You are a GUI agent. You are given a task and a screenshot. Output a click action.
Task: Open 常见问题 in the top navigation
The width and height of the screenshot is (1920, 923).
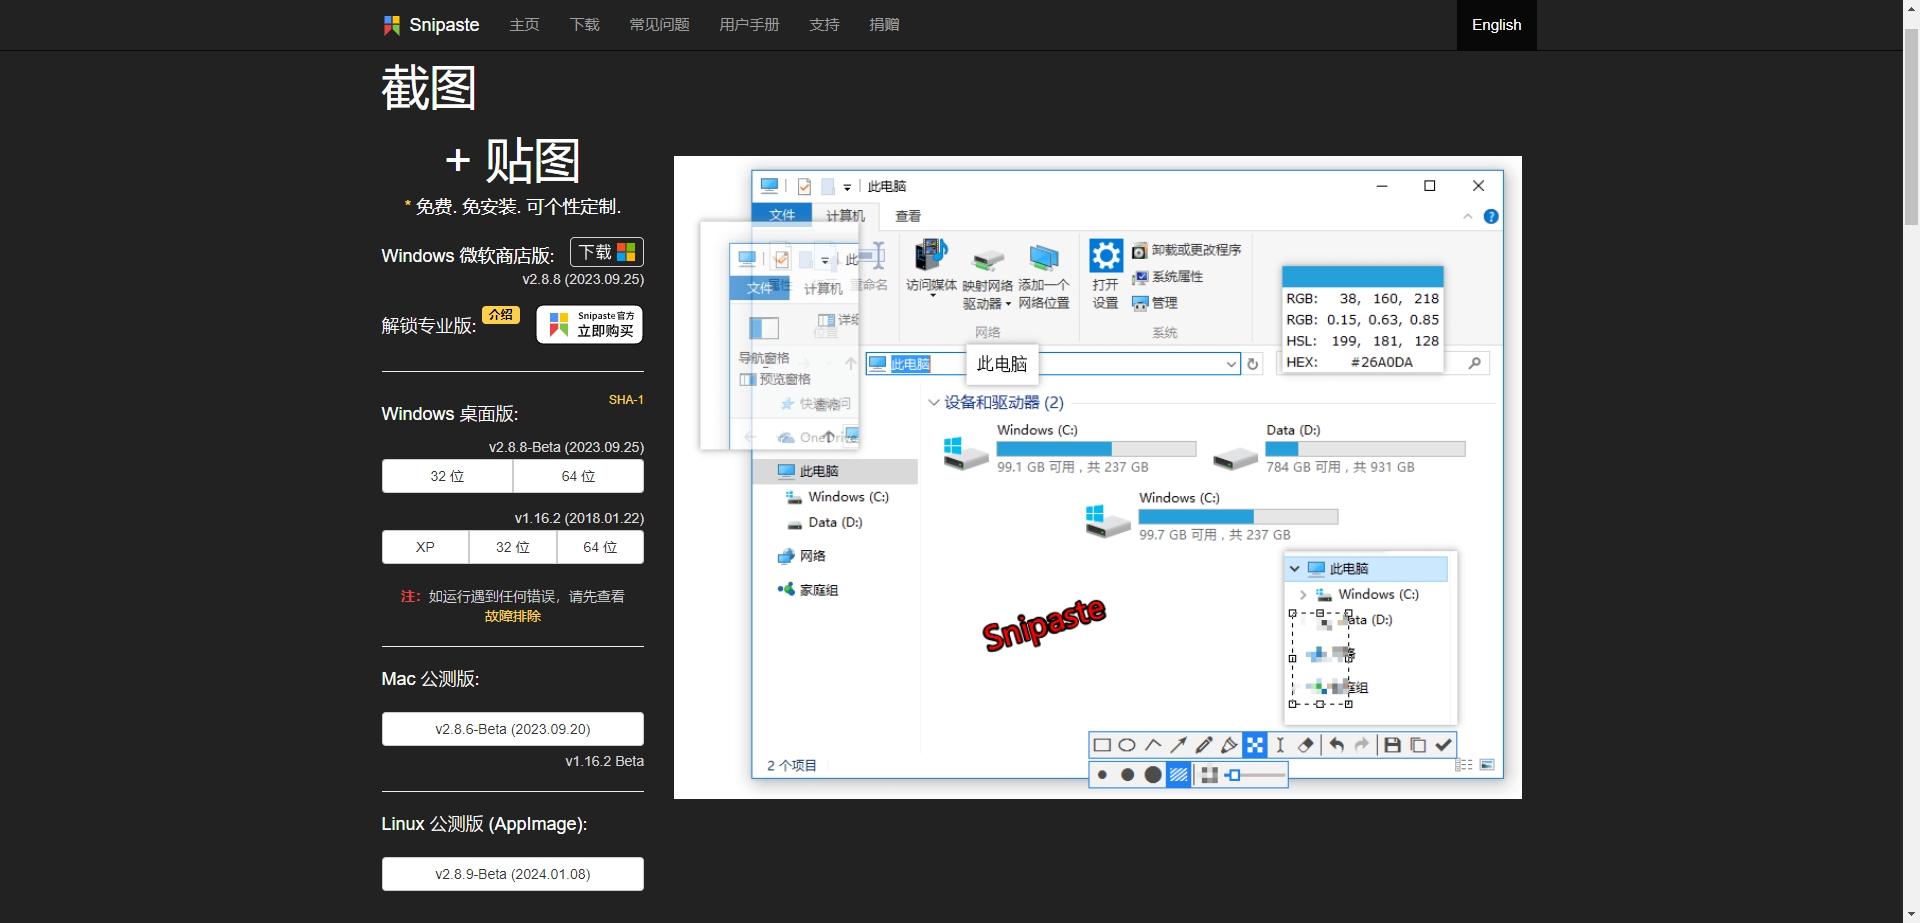[659, 25]
